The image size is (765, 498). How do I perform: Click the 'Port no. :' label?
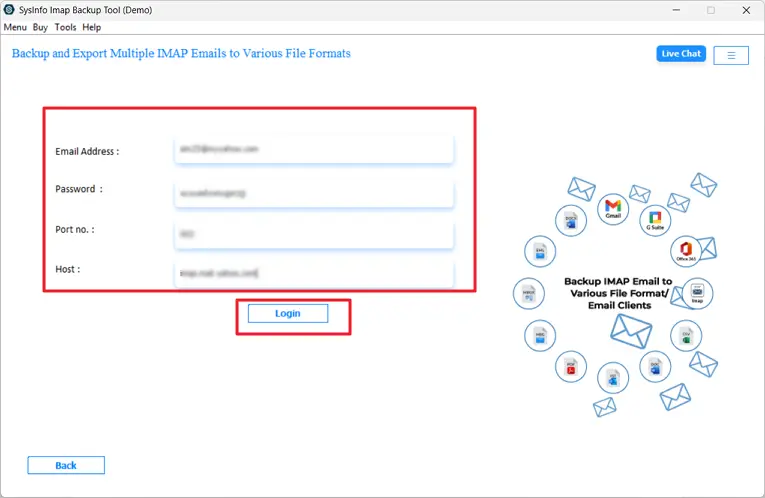point(75,229)
